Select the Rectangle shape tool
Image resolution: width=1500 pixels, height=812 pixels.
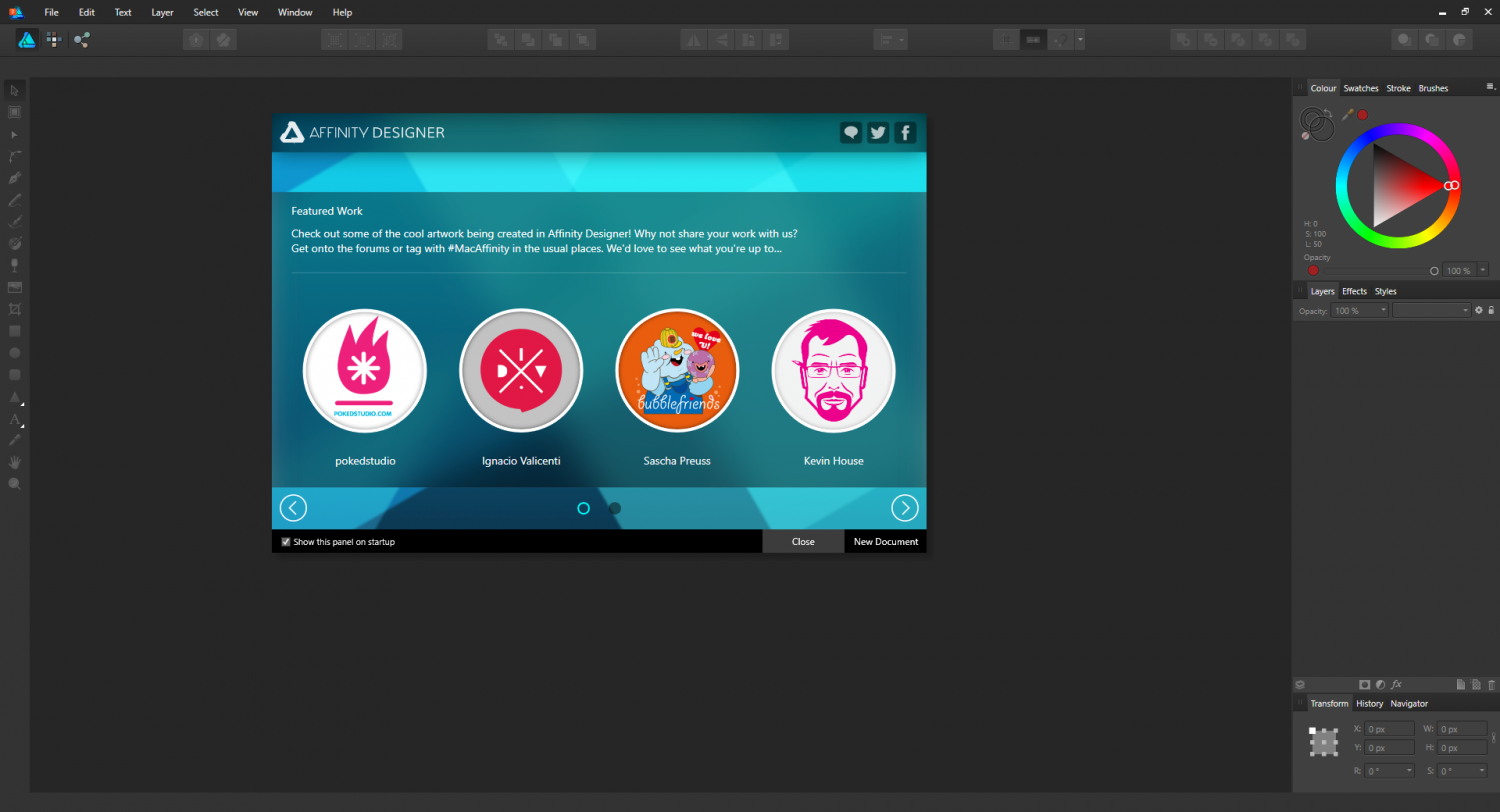point(14,331)
